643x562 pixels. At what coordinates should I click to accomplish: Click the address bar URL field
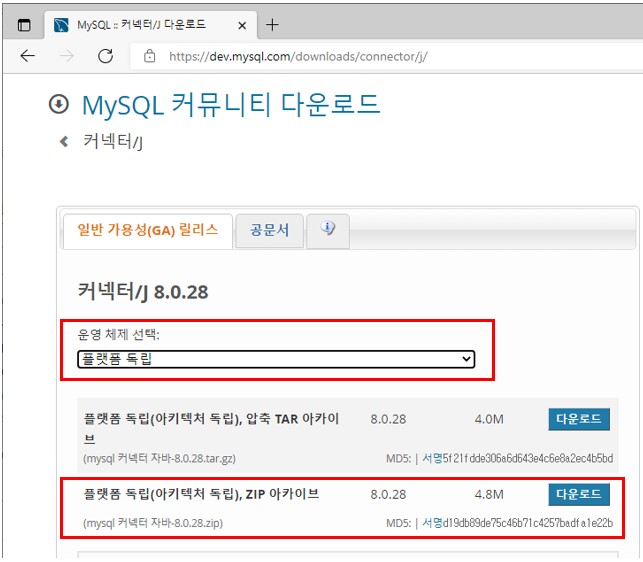click(385, 56)
